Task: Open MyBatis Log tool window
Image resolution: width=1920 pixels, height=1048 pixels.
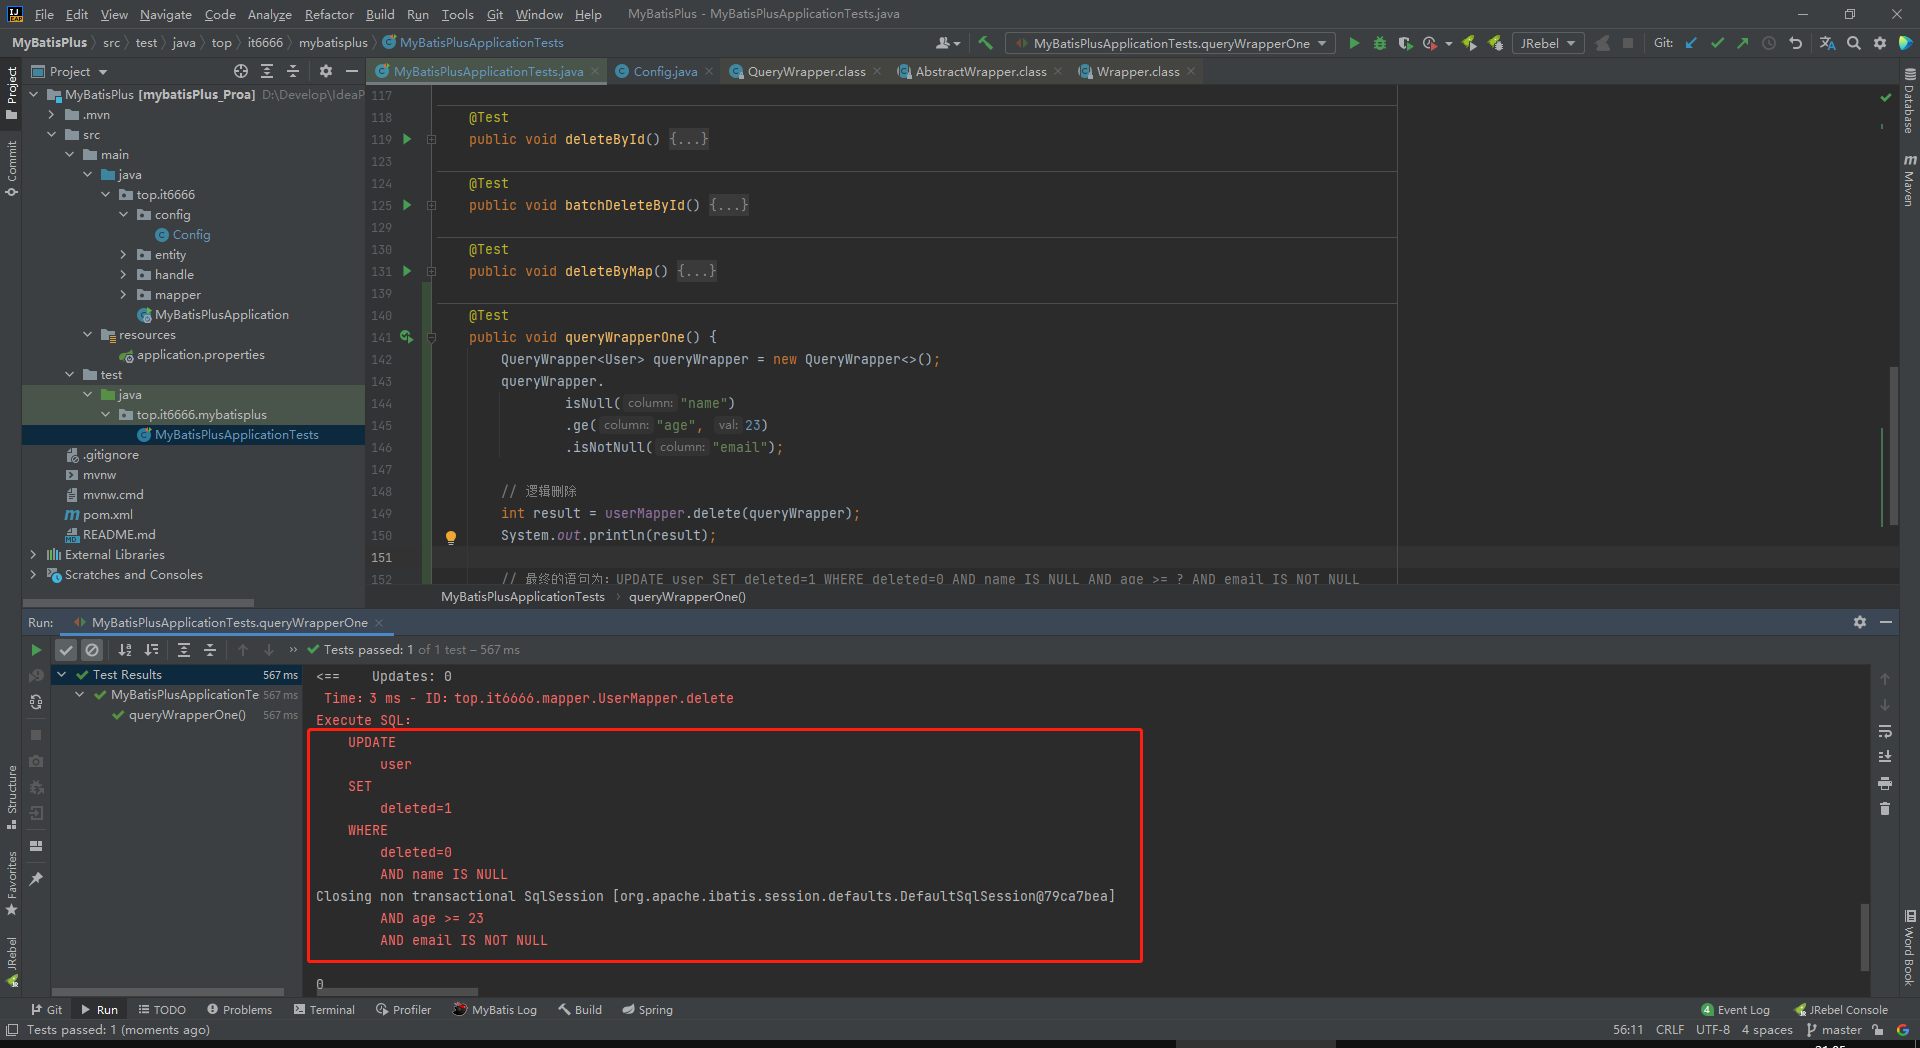Action: [495, 1010]
